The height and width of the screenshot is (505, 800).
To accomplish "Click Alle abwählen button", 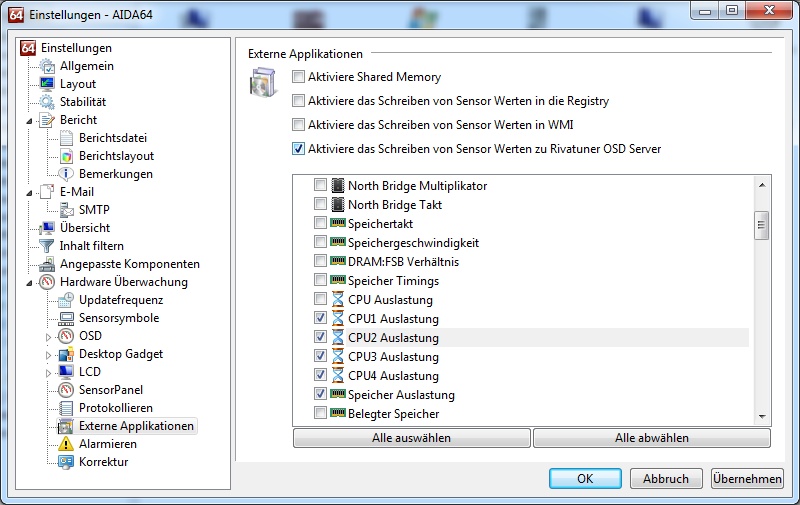I will [x=652, y=438].
